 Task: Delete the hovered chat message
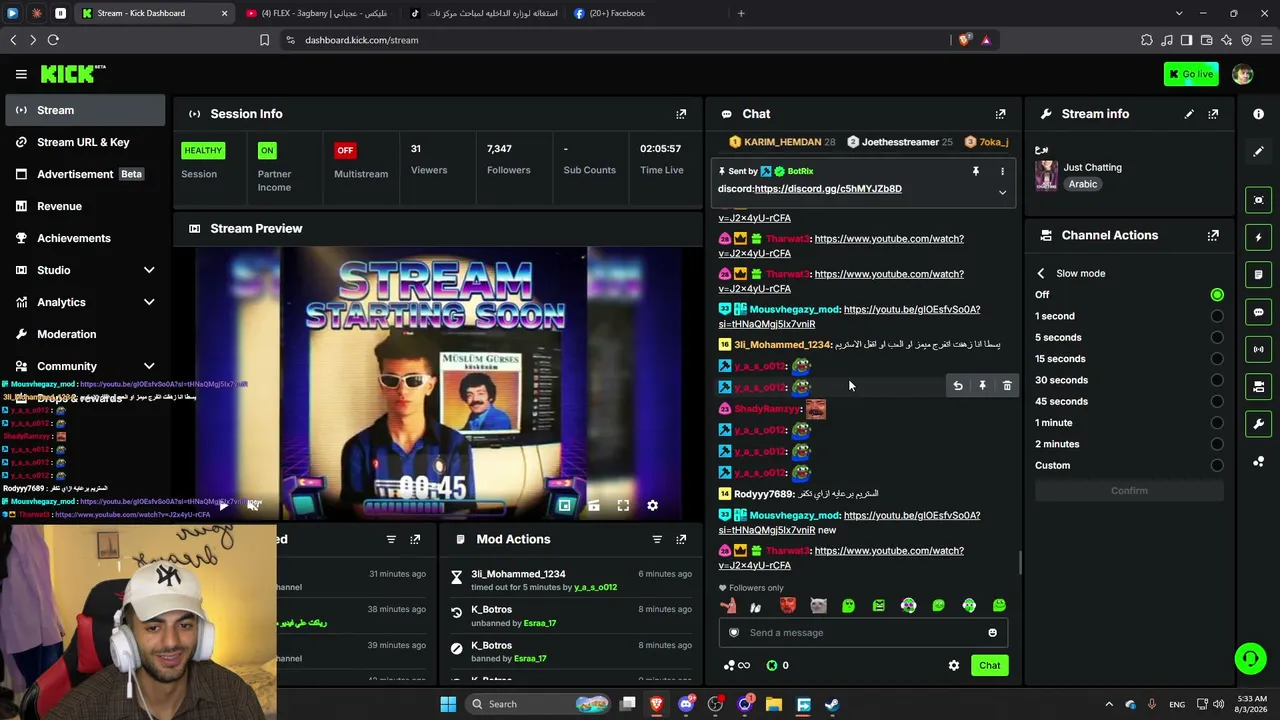(x=1007, y=386)
